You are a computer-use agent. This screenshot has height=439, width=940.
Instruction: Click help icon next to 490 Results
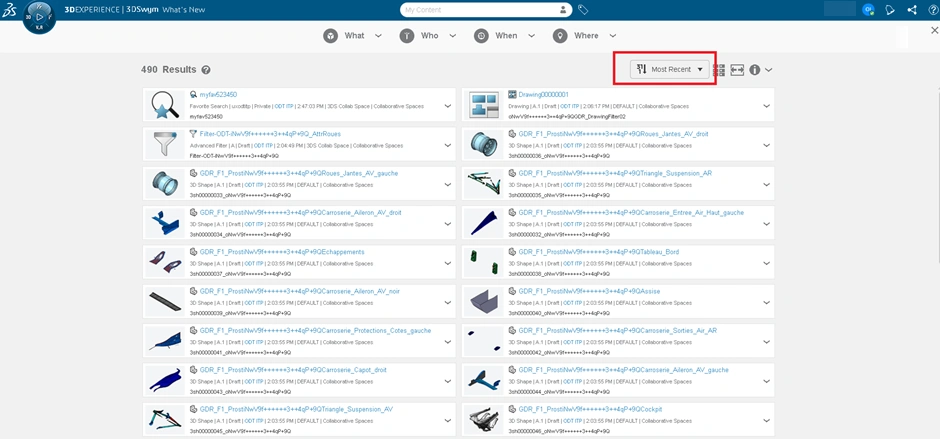pos(206,70)
